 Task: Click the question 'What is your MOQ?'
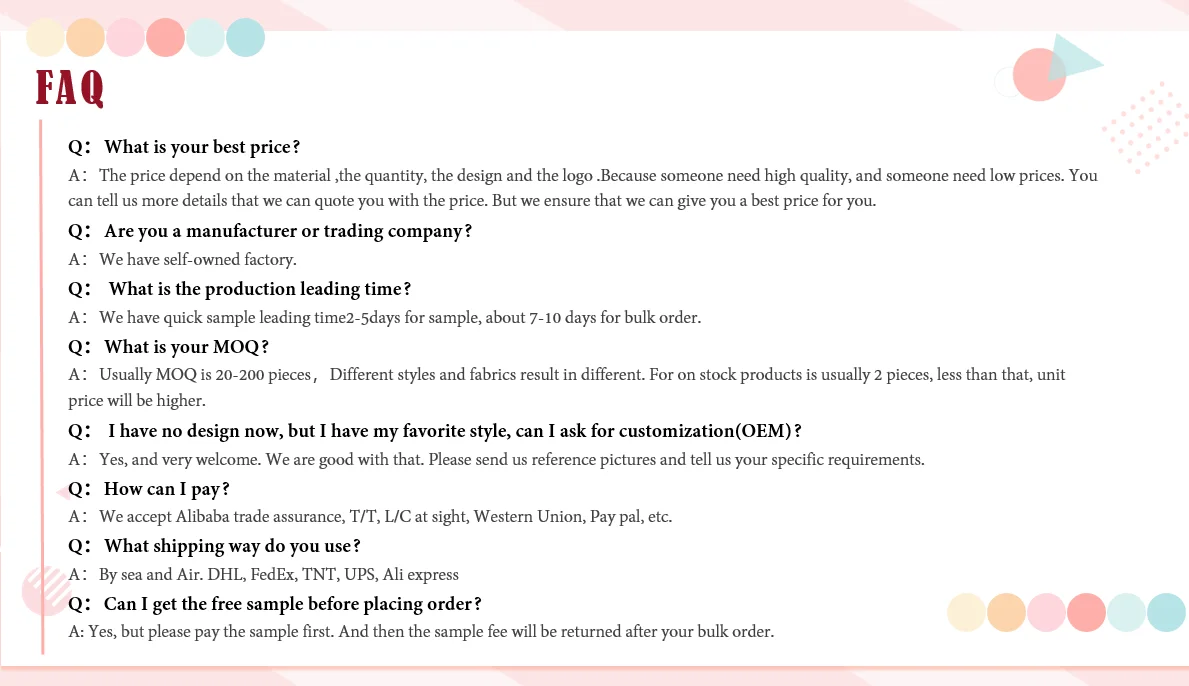[x=168, y=347]
